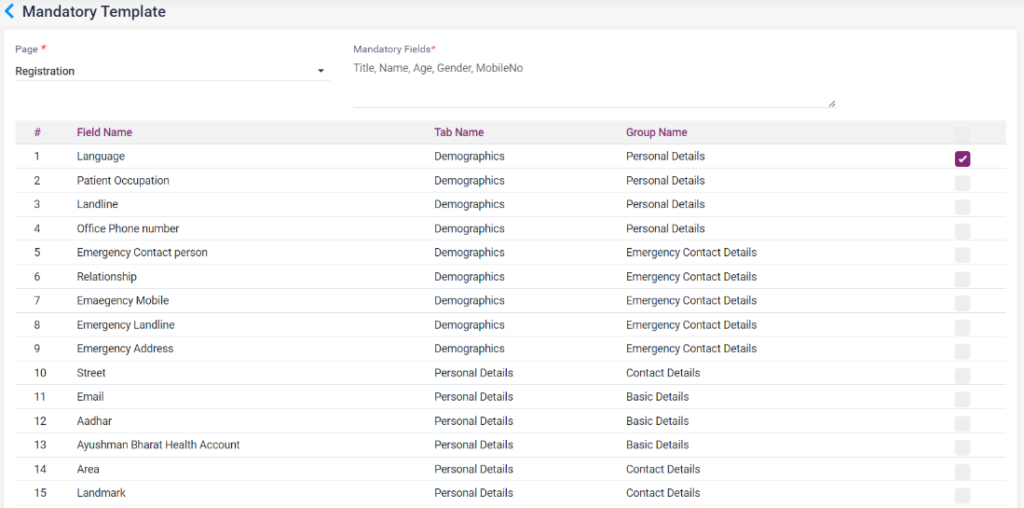The image size is (1024, 508).
Task: Check the Patient Occupation checkbox
Action: [x=962, y=182]
